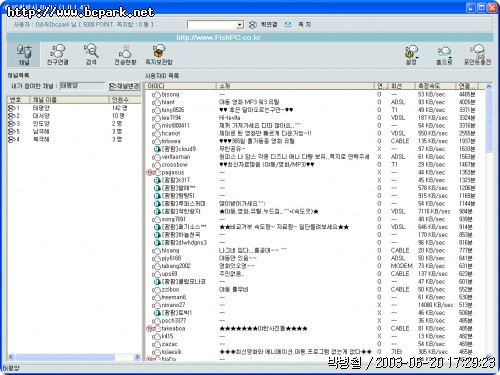This screenshot has height=375, width=500.
Task: Sort channel list by 번호 column header
Action: point(18,99)
